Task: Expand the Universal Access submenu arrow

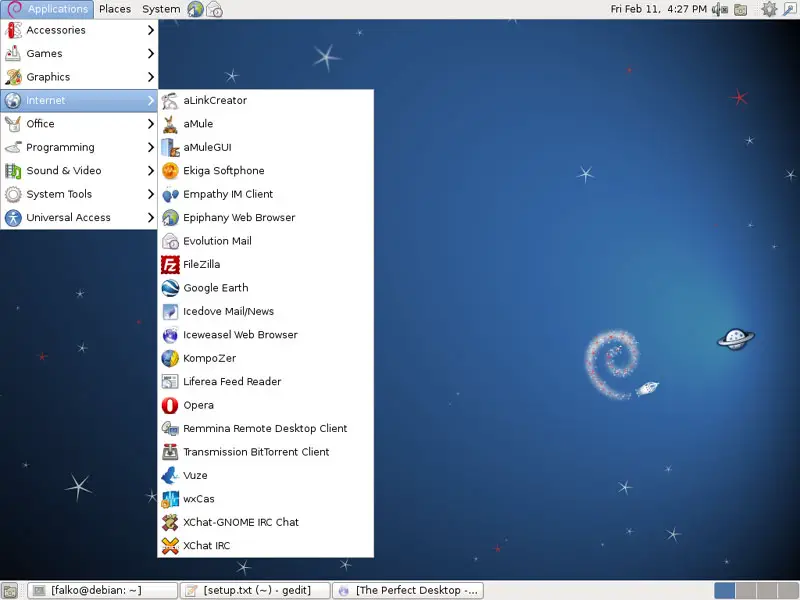Action: (151, 218)
